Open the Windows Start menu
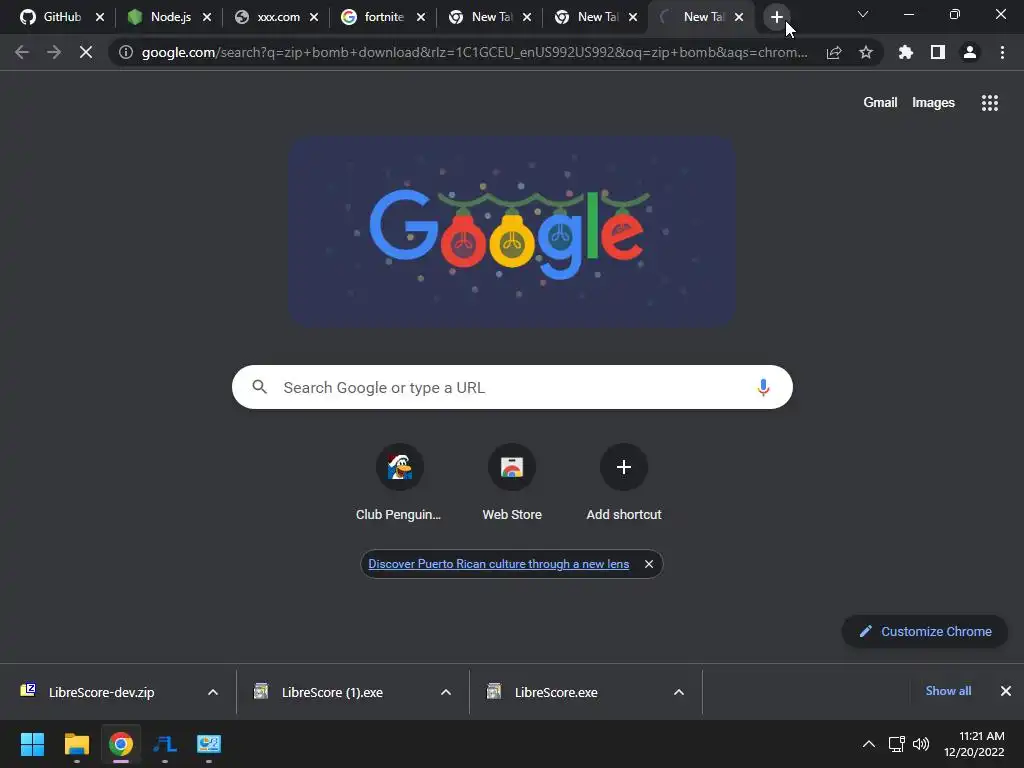 [33, 744]
